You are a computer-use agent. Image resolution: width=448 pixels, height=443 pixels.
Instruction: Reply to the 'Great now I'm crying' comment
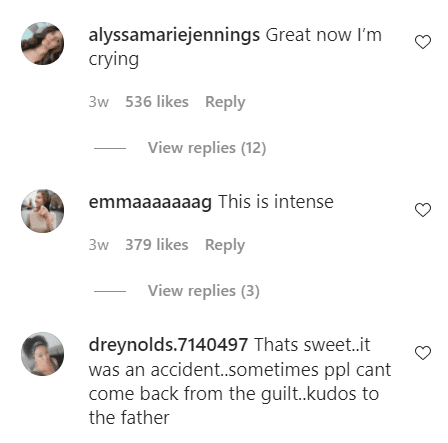(x=225, y=102)
